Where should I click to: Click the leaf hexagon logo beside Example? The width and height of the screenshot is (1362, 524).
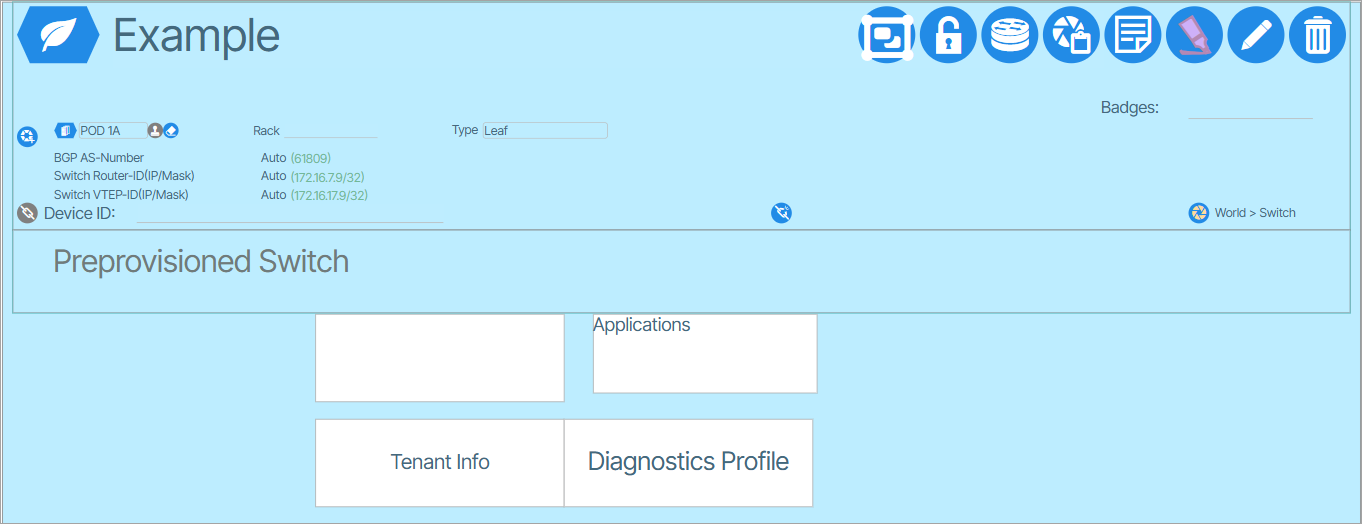[x=58, y=35]
